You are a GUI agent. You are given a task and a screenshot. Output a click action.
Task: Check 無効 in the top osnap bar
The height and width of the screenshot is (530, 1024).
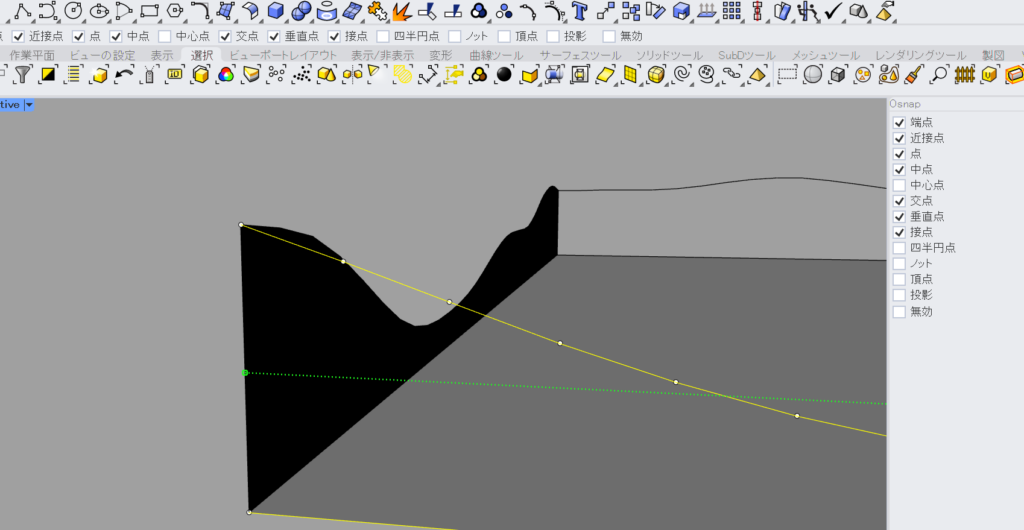point(610,36)
